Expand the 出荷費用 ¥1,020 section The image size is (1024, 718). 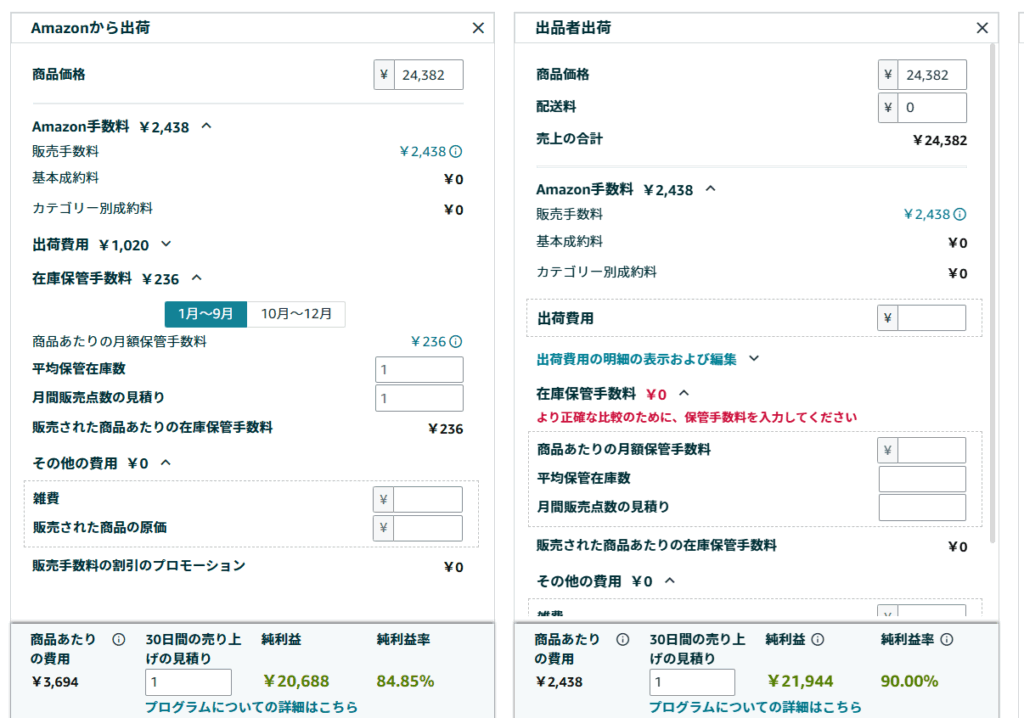tap(166, 244)
